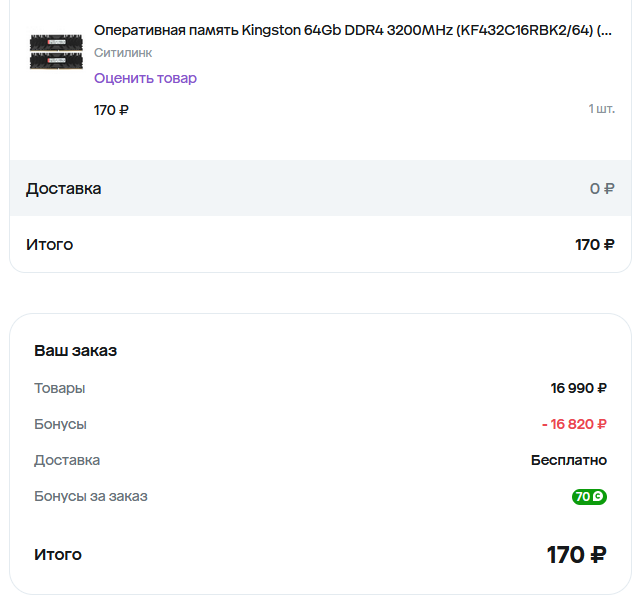Click the Доставка row in the grey bar

[63, 188]
